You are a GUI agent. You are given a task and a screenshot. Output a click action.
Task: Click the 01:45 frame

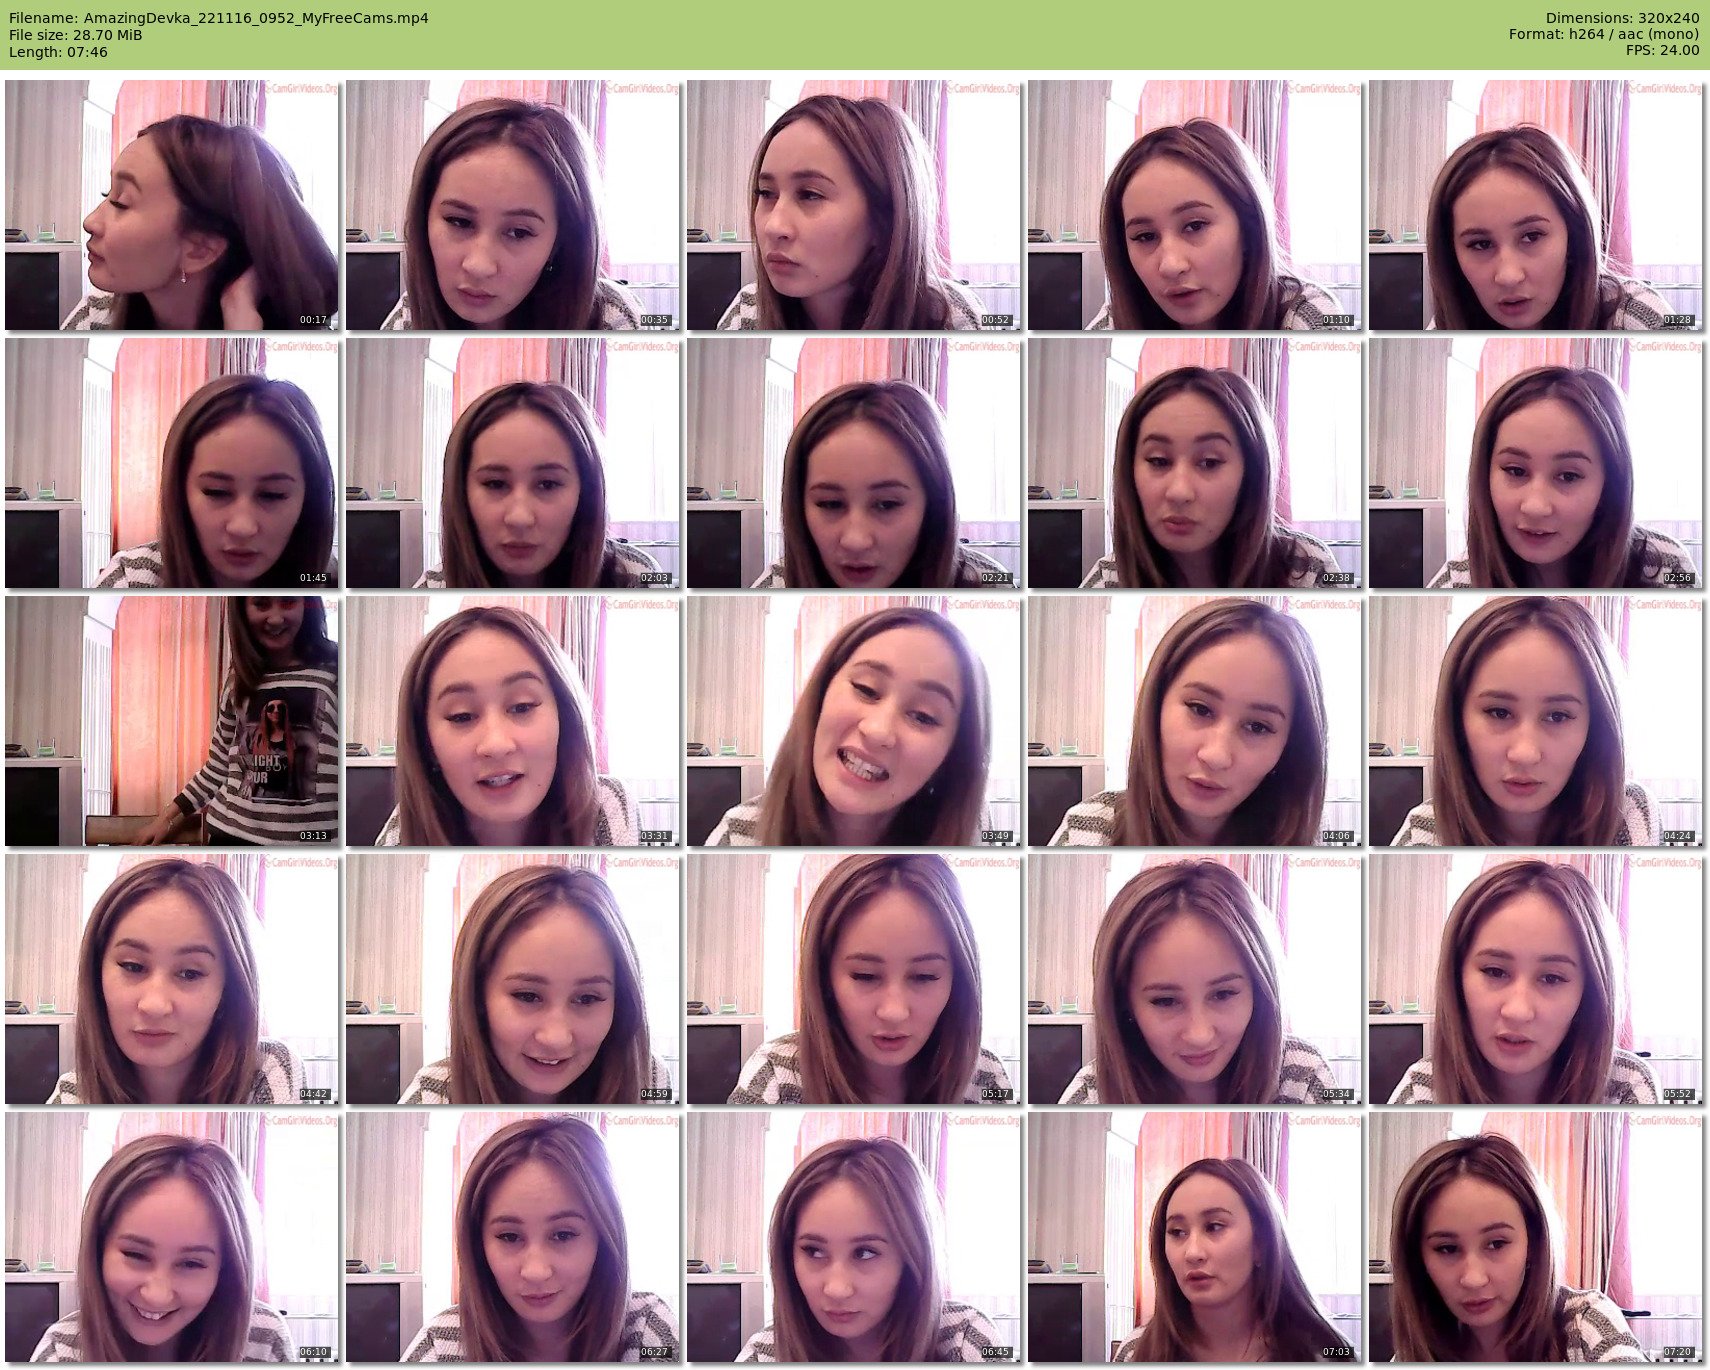point(172,463)
